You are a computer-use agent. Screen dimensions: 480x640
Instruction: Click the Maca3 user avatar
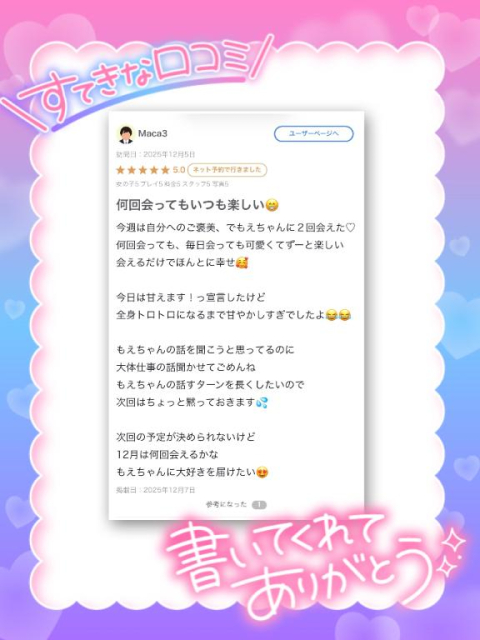coord(126,134)
